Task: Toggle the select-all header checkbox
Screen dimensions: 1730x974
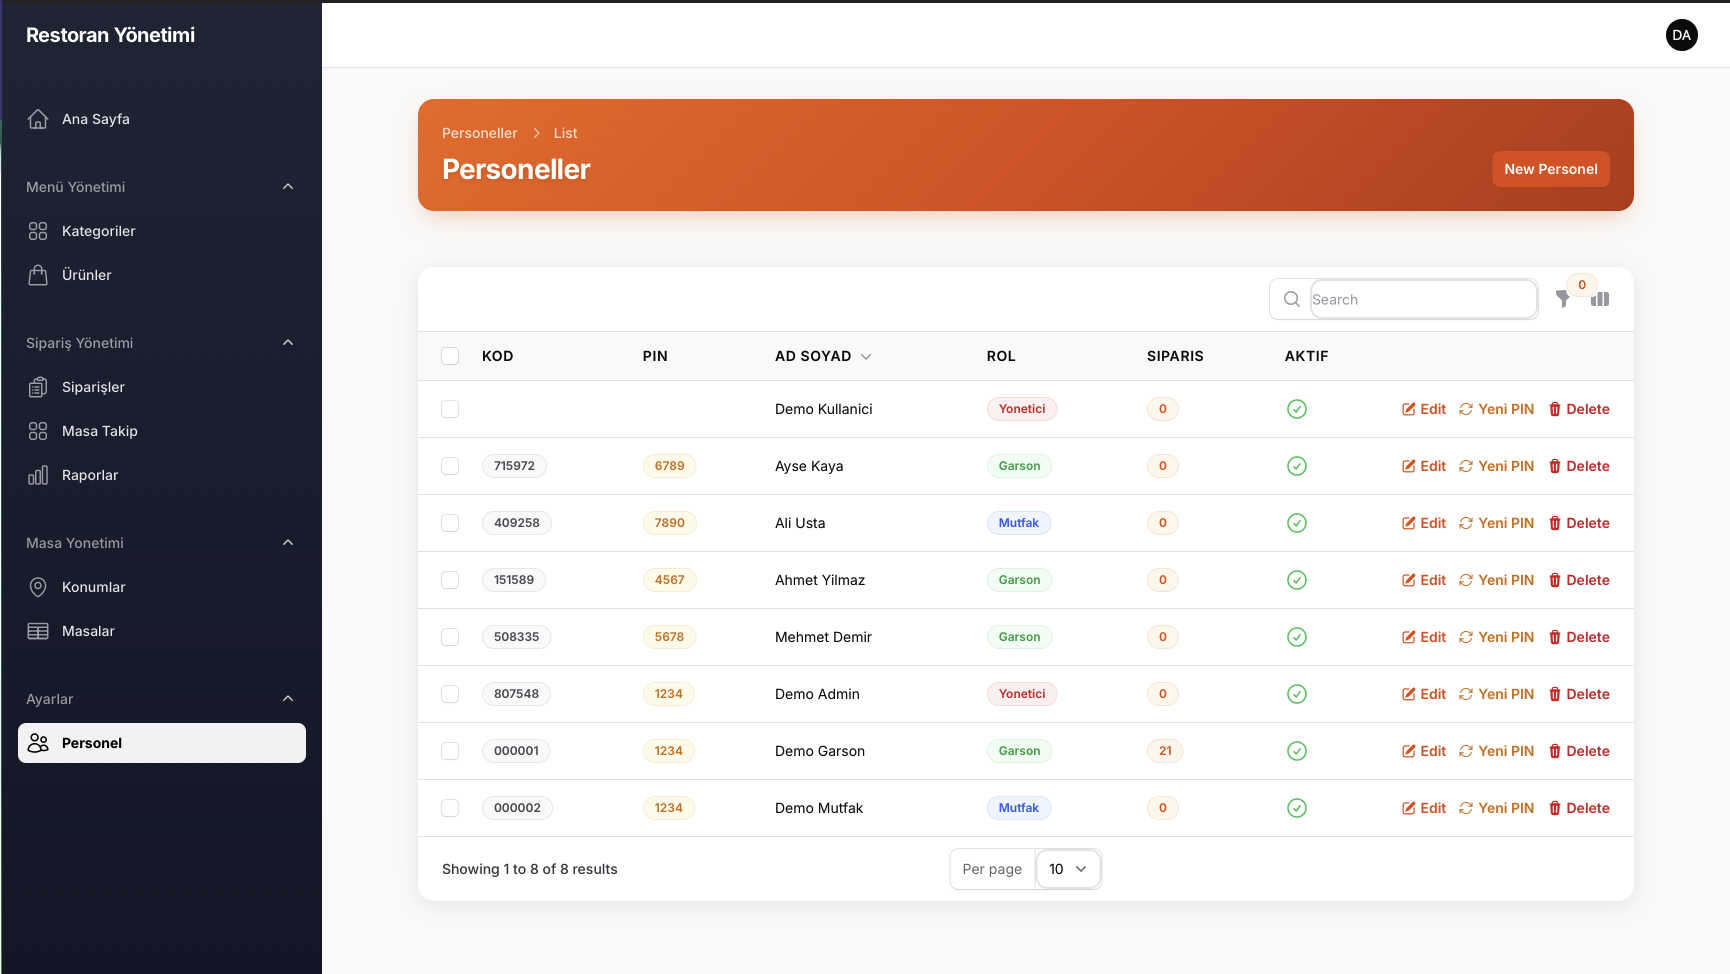Action: (450, 356)
